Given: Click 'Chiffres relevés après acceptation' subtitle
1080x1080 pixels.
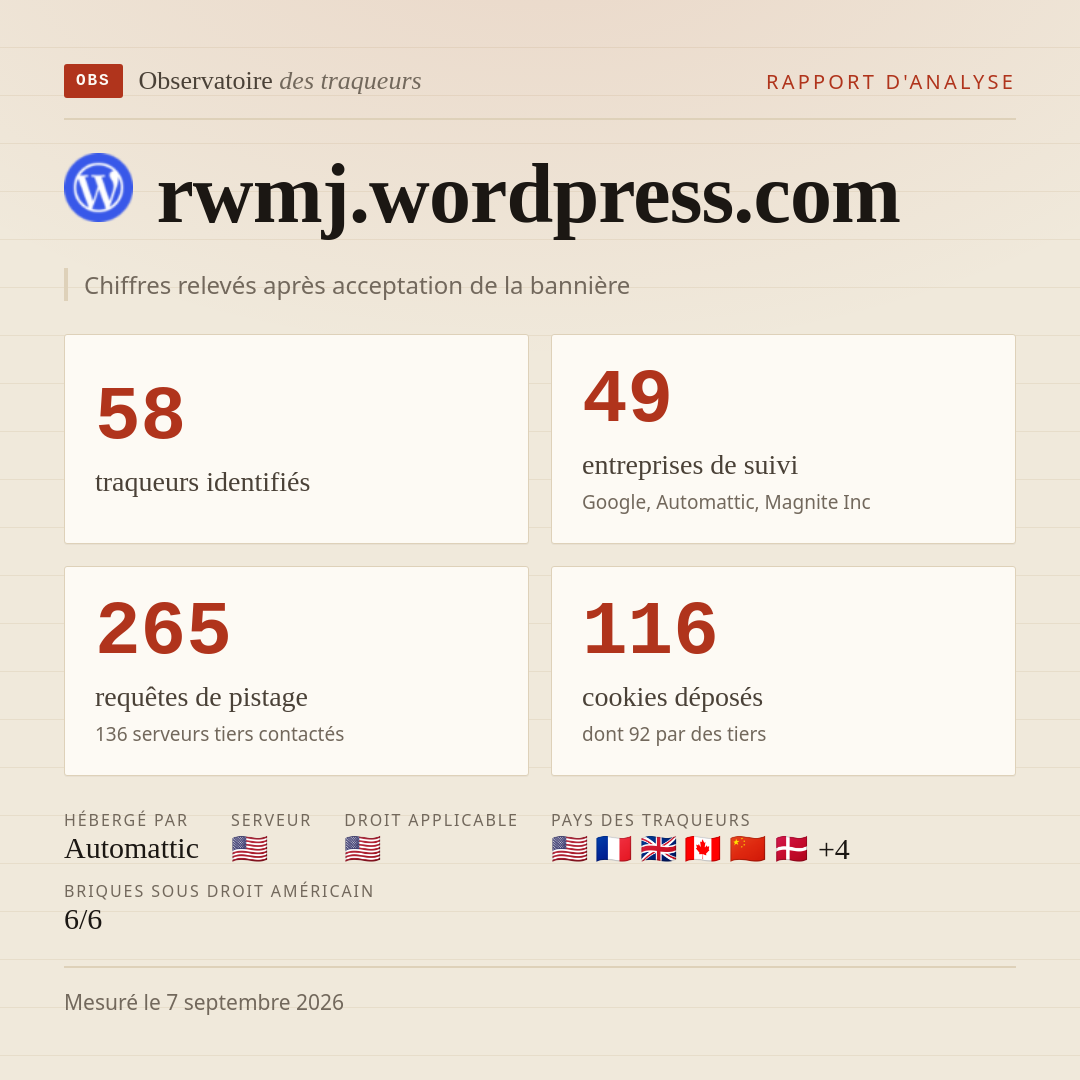Looking at the screenshot, I should (x=357, y=285).
